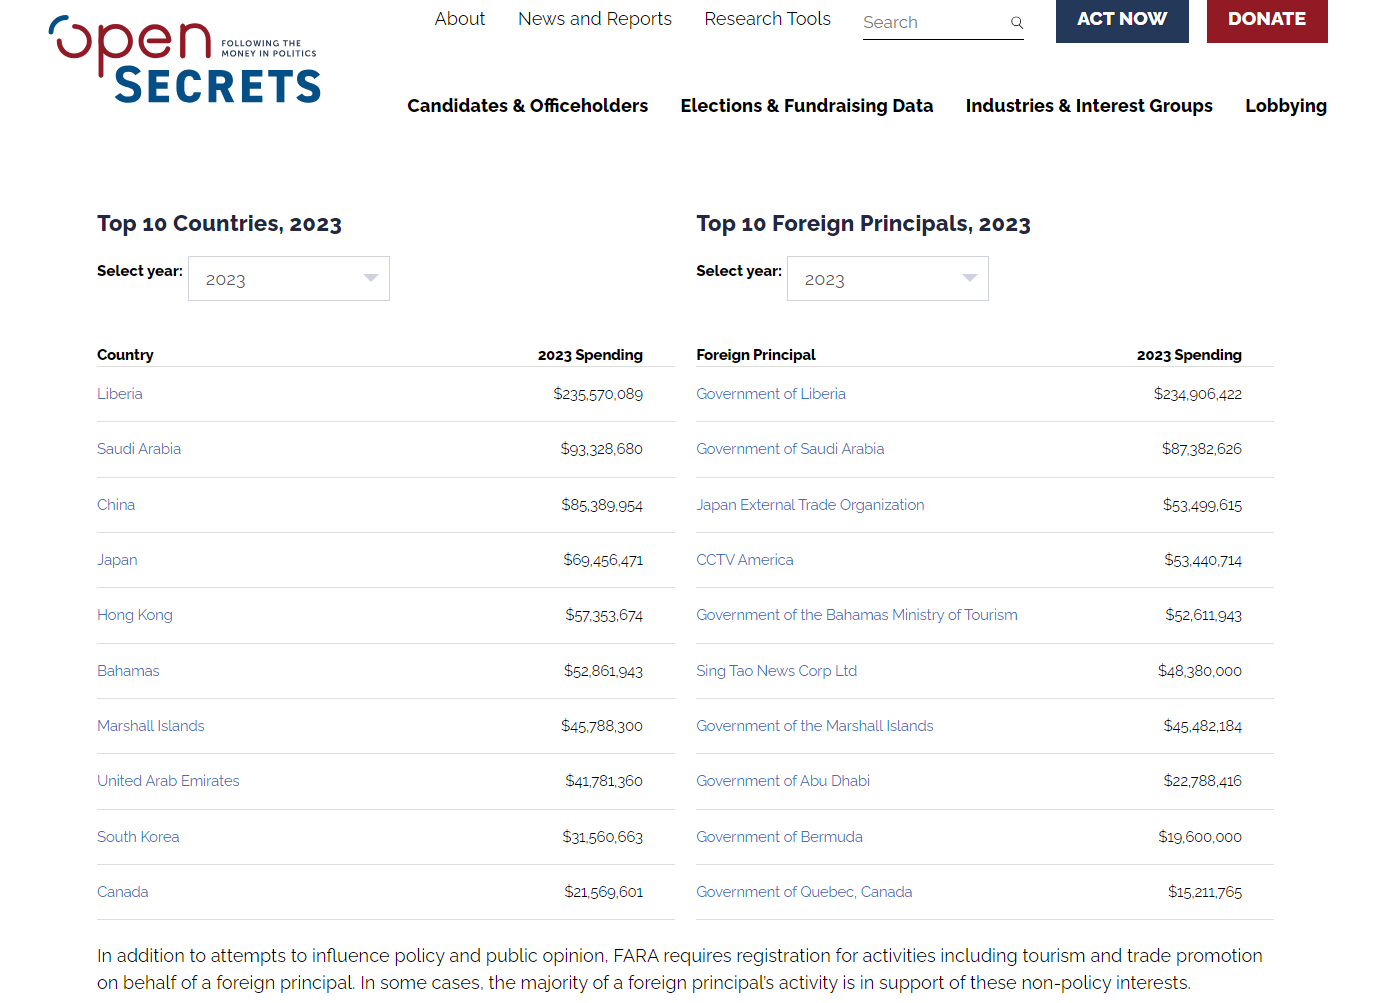Open Government of Liberia link

coord(771,394)
